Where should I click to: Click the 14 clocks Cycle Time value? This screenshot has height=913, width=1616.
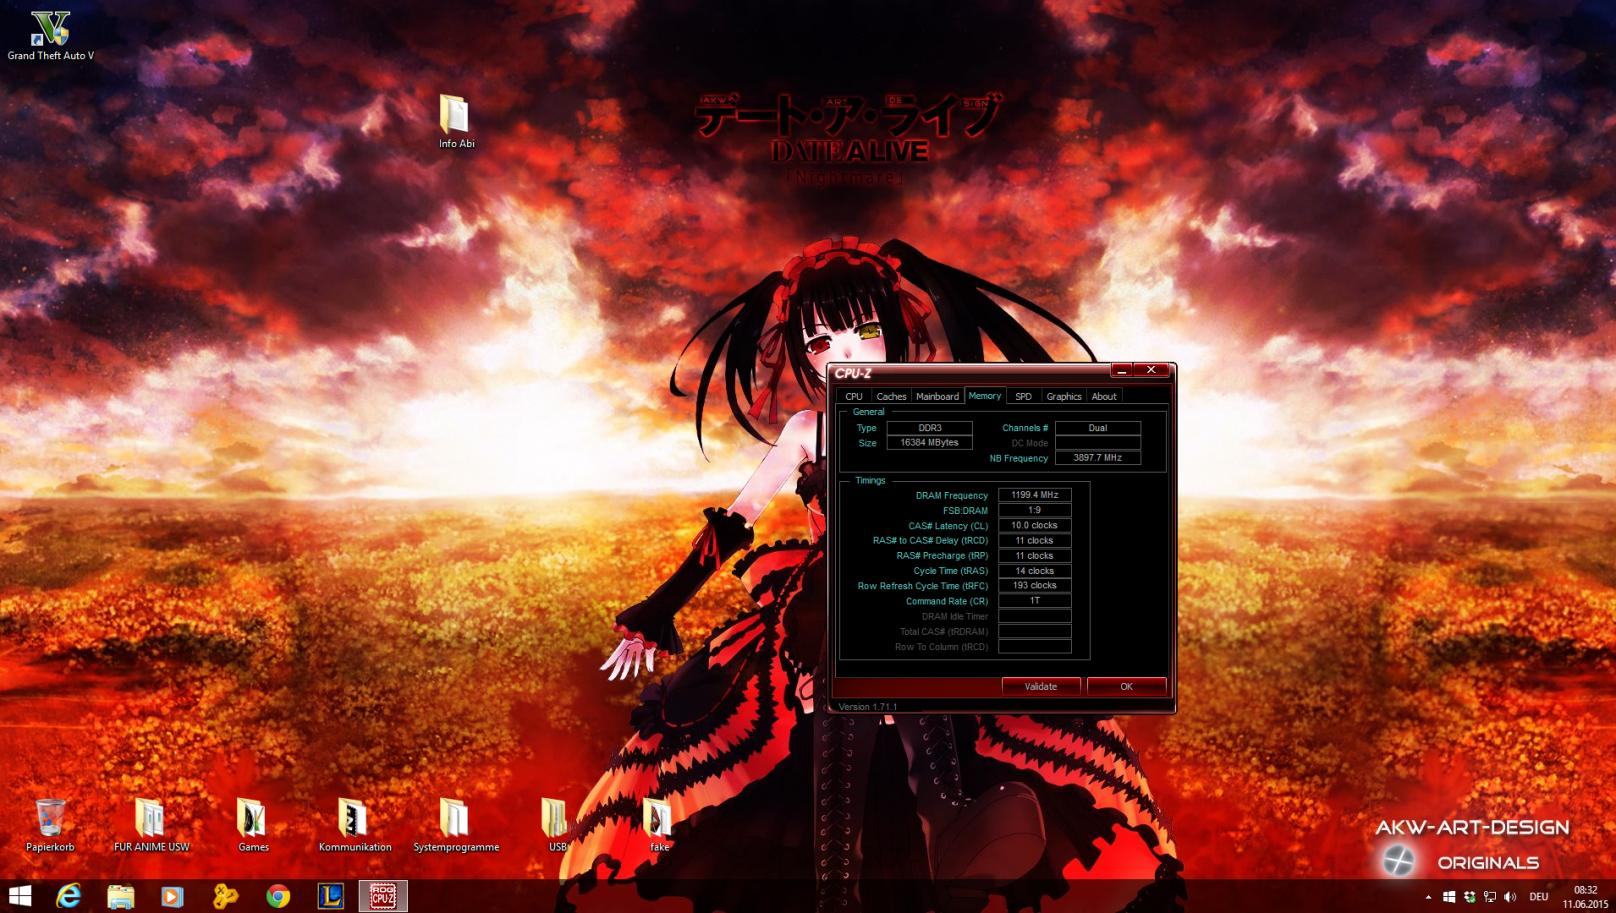1034,571
